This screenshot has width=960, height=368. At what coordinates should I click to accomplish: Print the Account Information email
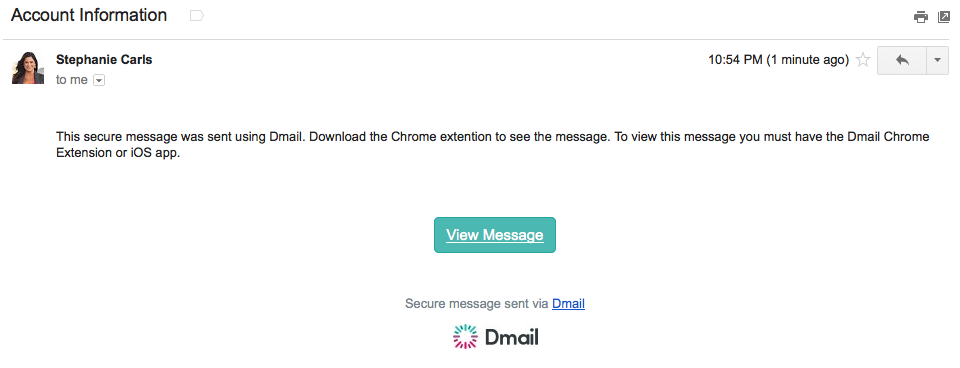(x=920, y=17)
